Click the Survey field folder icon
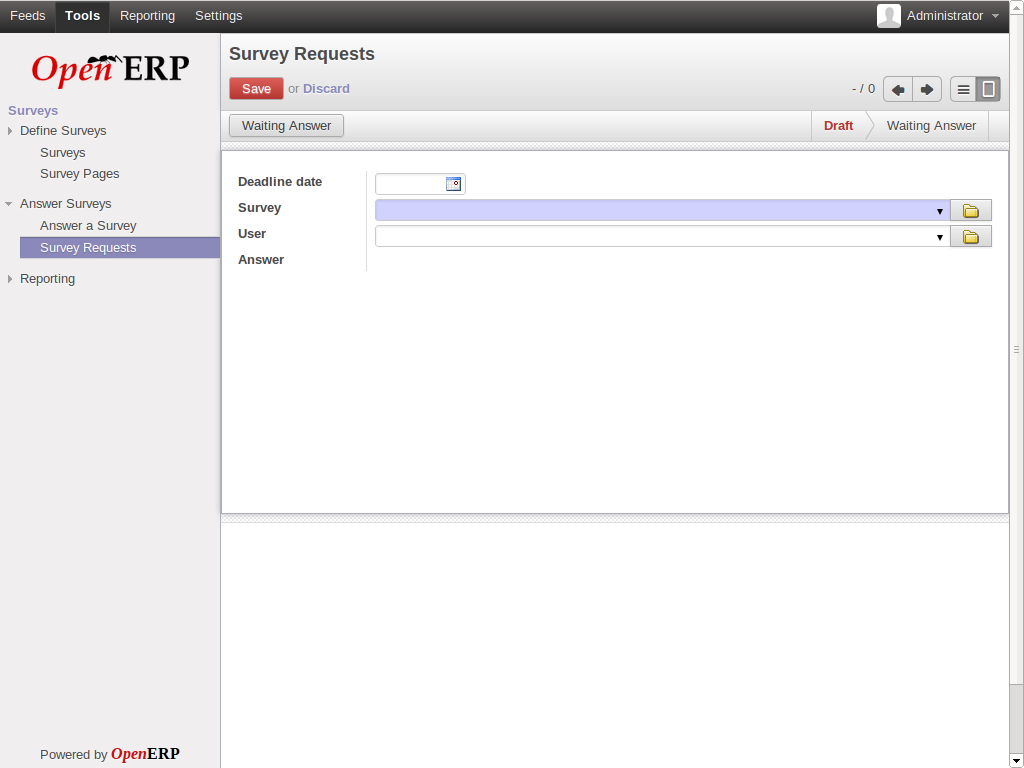 [x=970, y=211]
